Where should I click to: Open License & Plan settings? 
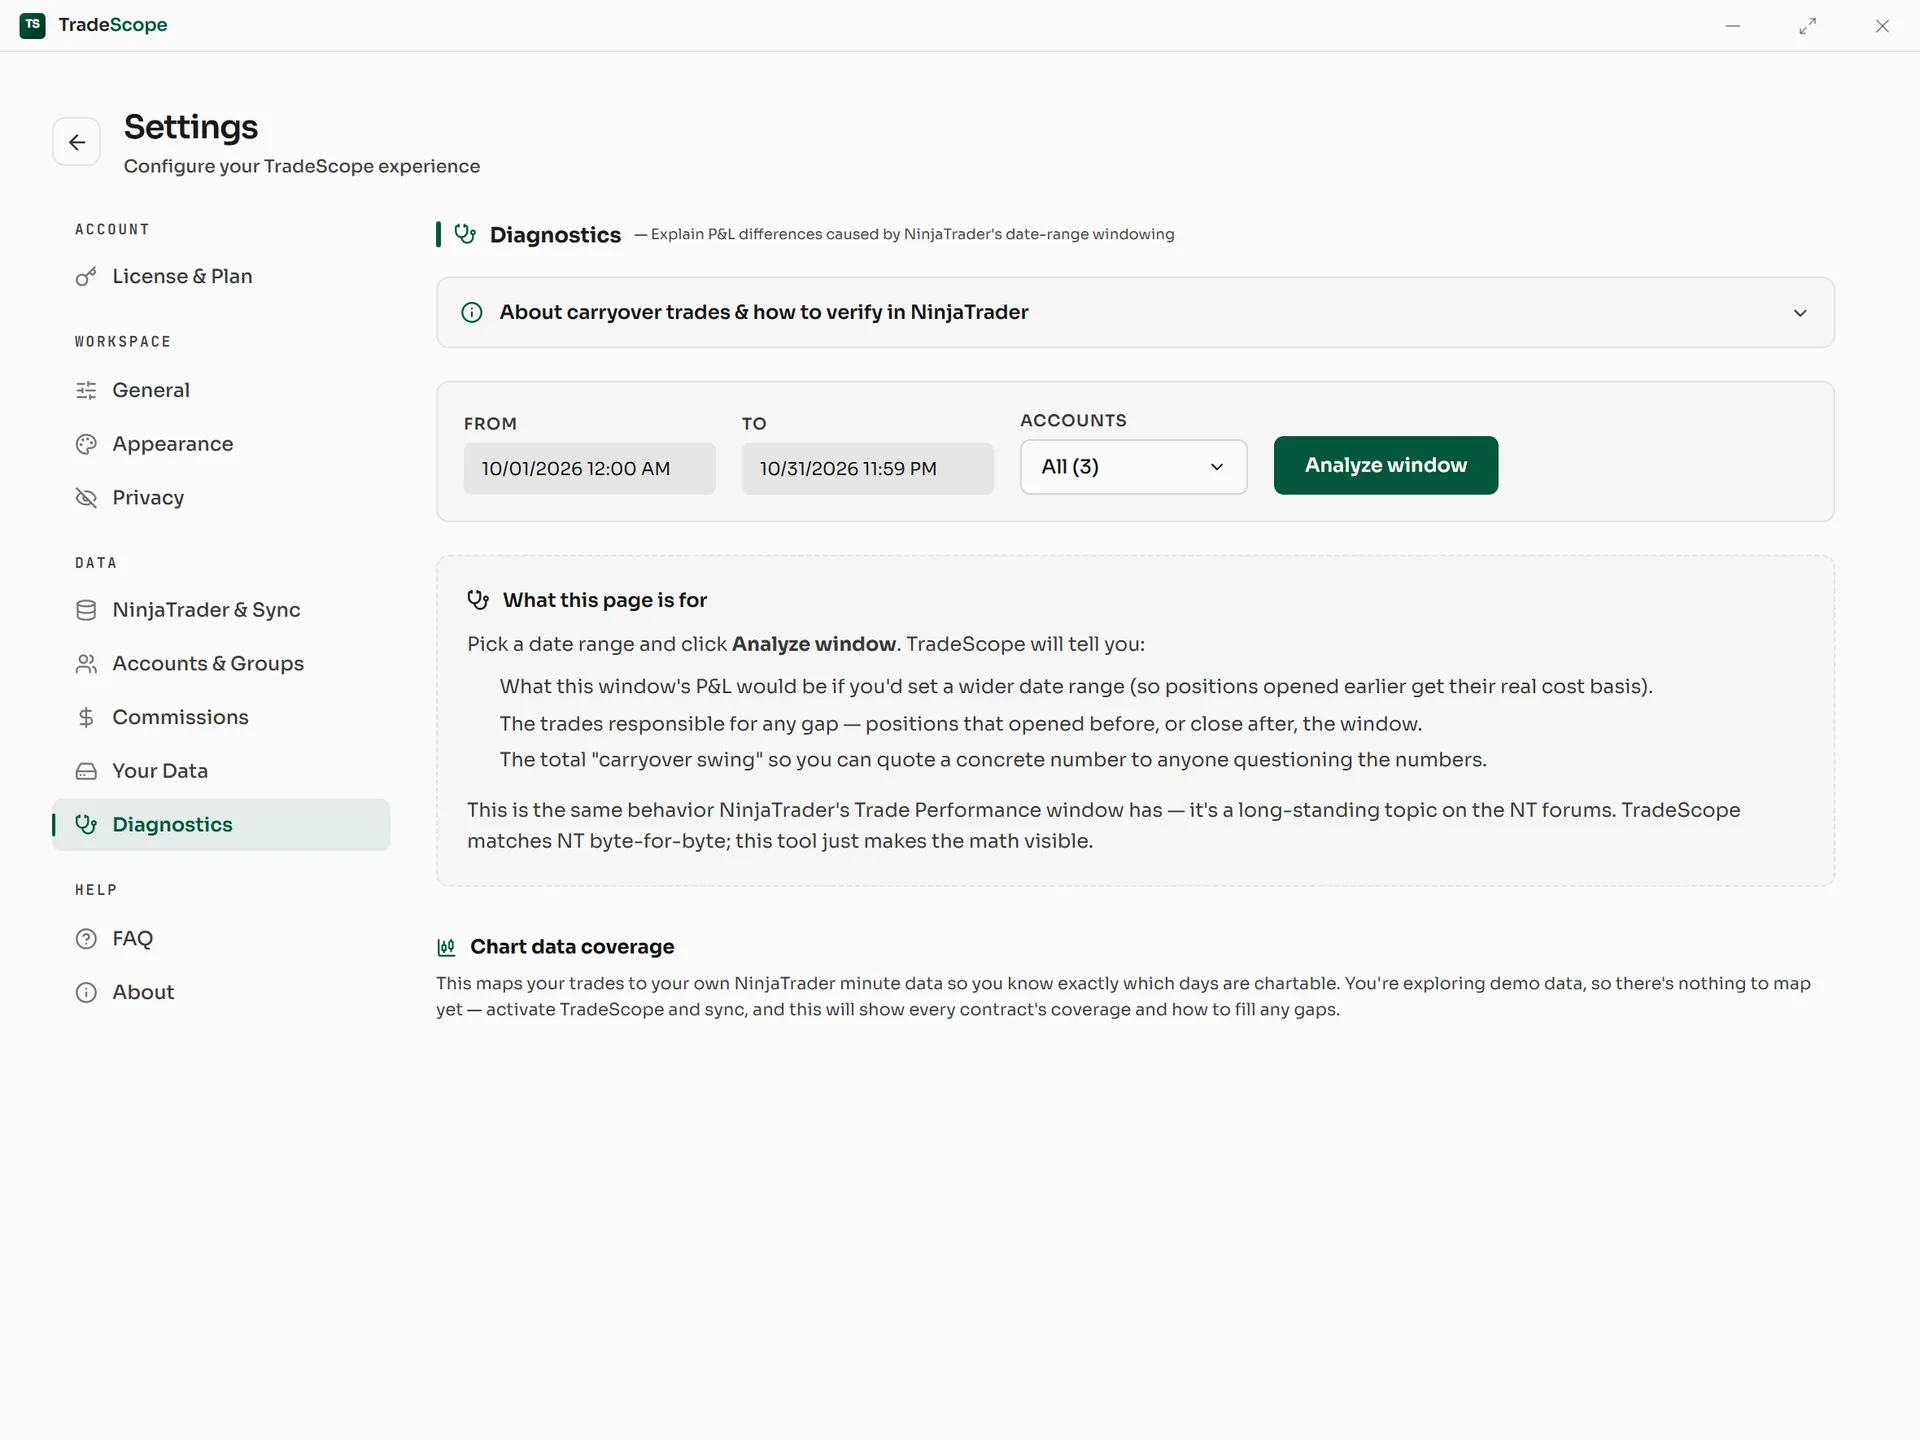tap(221, 276)
